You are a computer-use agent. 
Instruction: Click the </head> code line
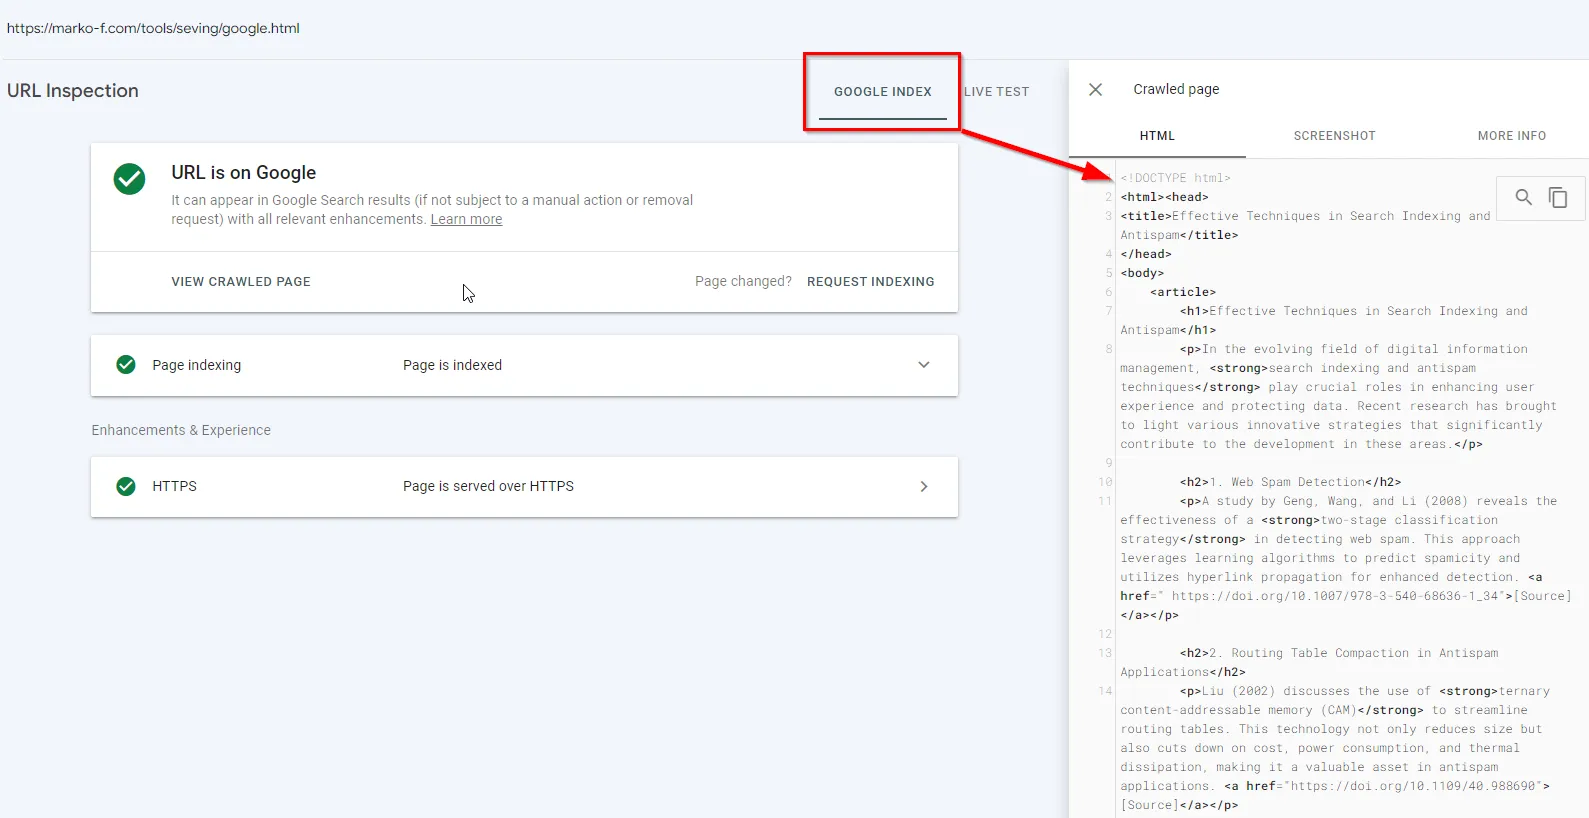(1146, 254)
